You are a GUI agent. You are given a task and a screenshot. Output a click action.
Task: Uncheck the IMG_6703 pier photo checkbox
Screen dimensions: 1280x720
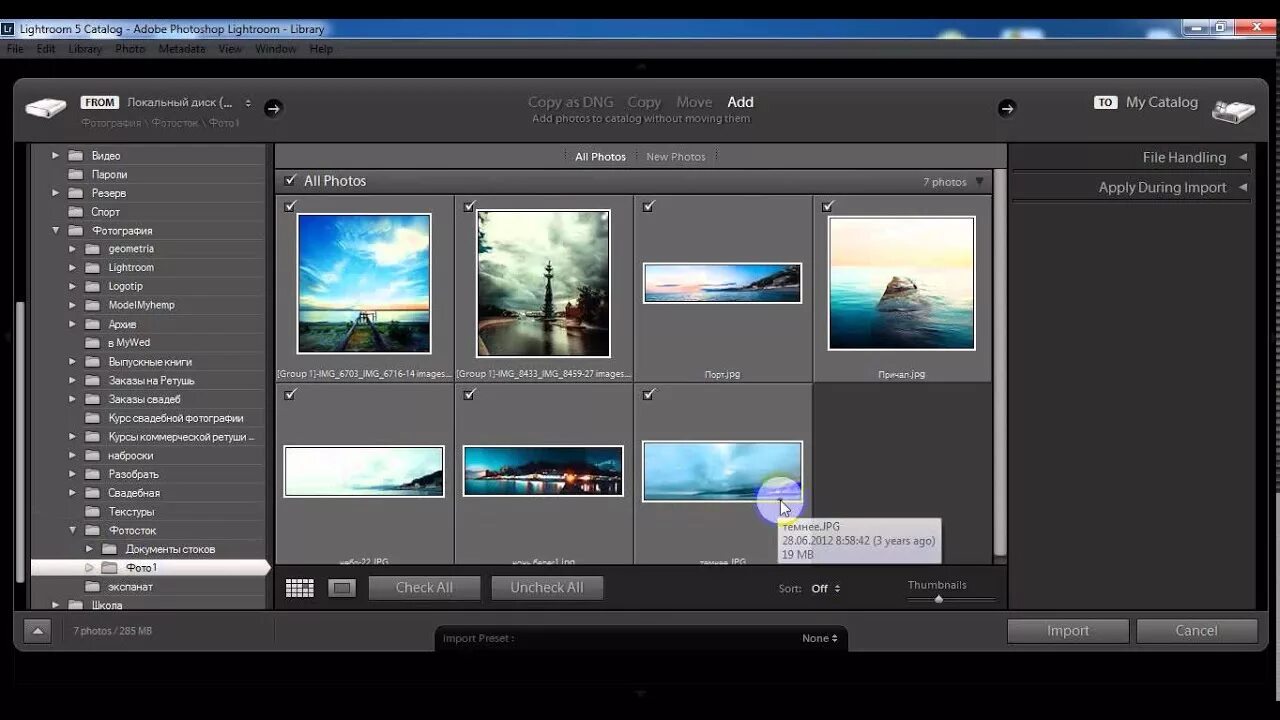point(290,206)
